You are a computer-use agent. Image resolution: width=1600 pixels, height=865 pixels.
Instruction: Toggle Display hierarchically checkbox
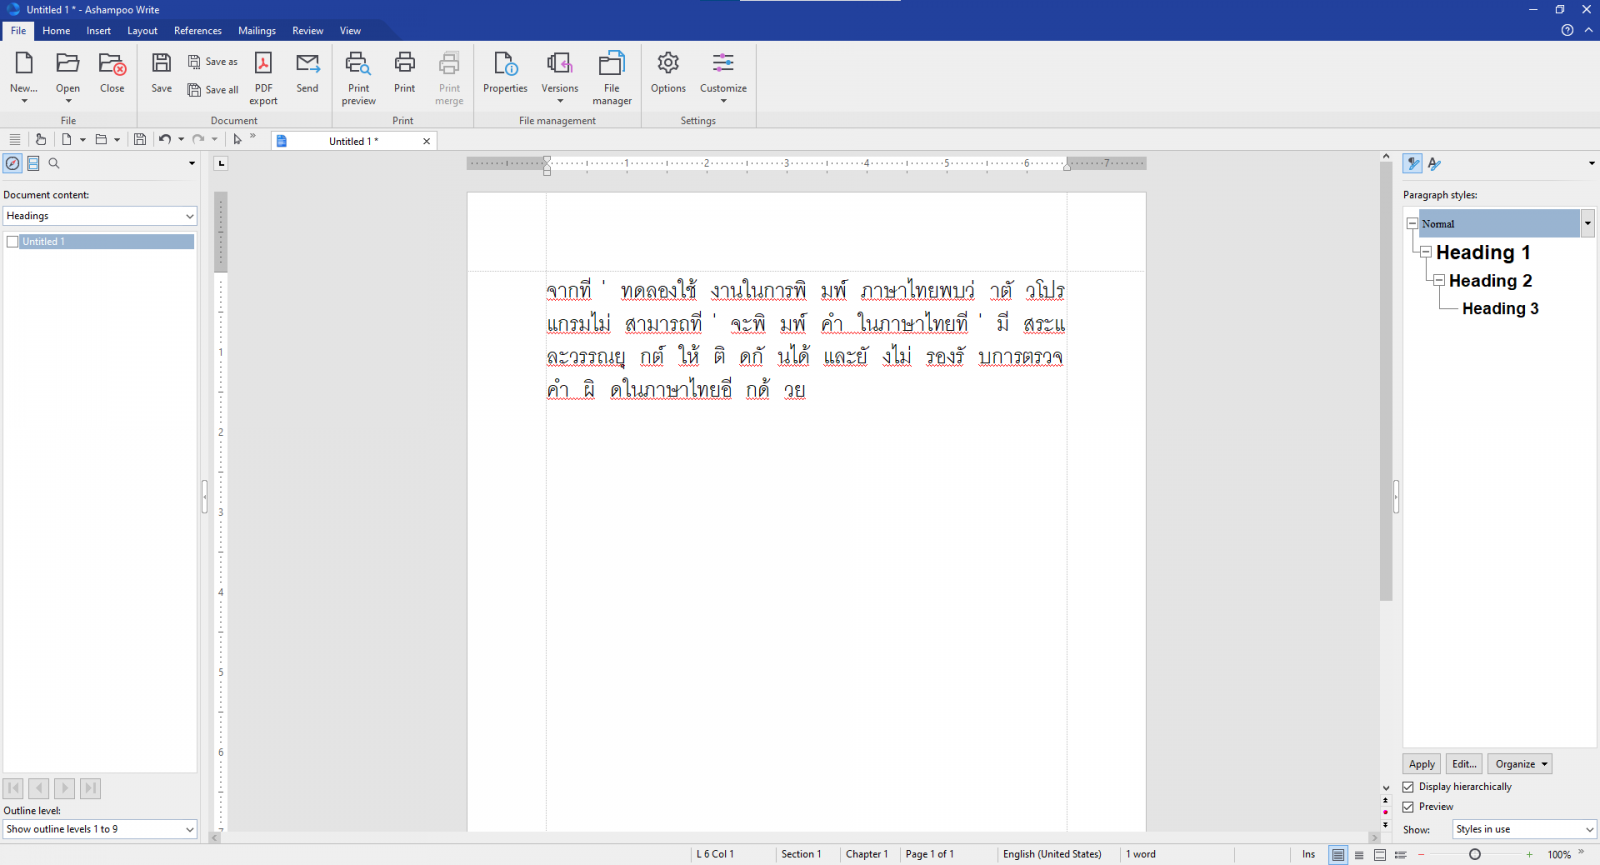point(1408,787)
